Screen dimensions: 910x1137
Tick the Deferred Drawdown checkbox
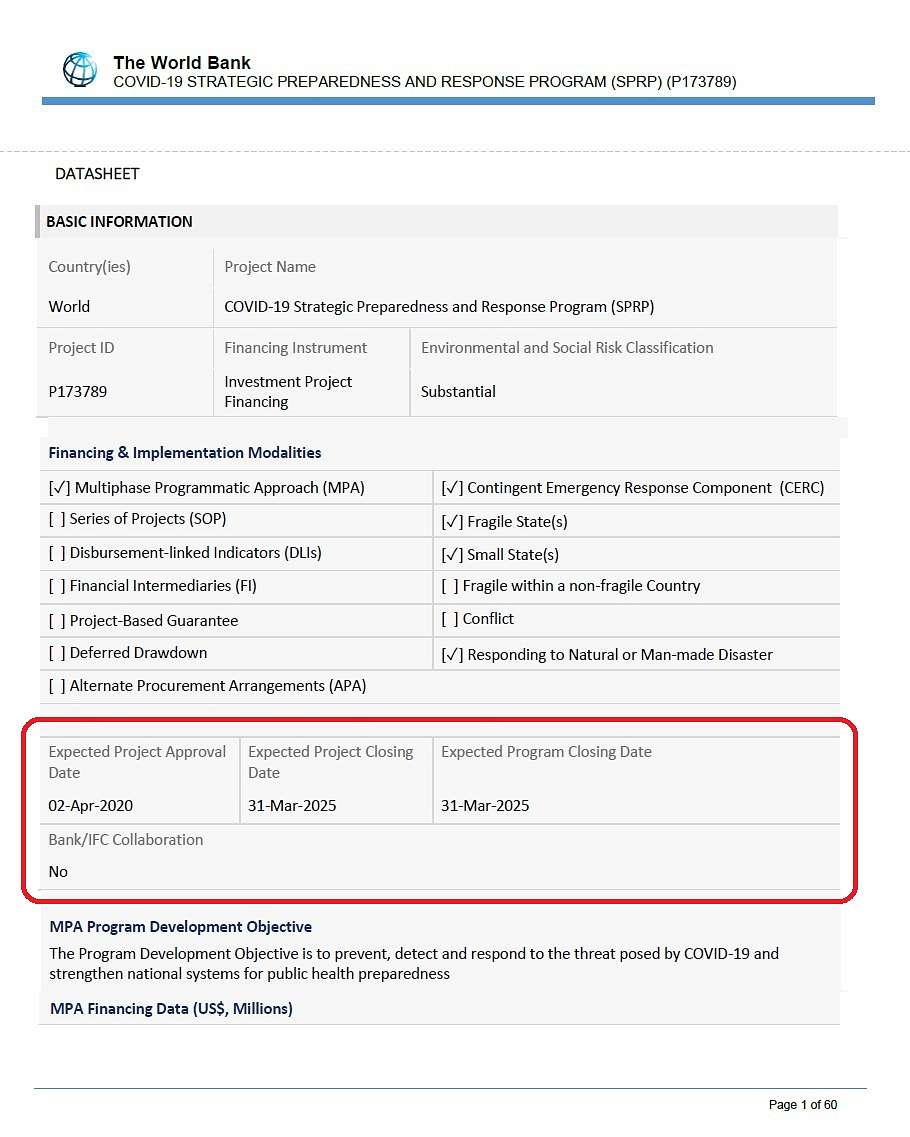click(x=57, y=653)
